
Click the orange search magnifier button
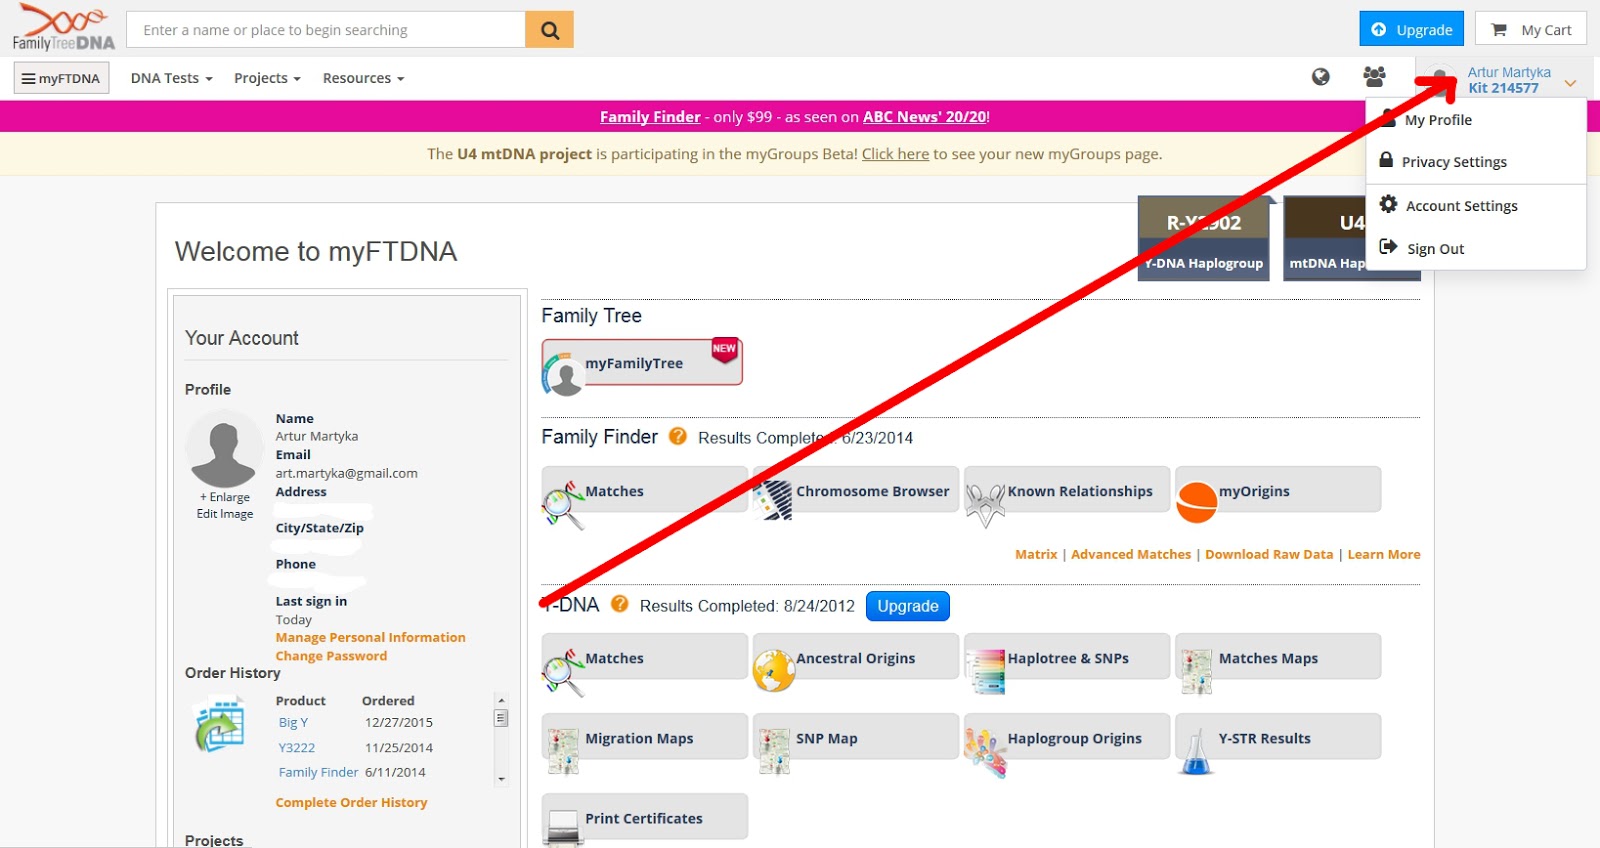tap(549, 30)
